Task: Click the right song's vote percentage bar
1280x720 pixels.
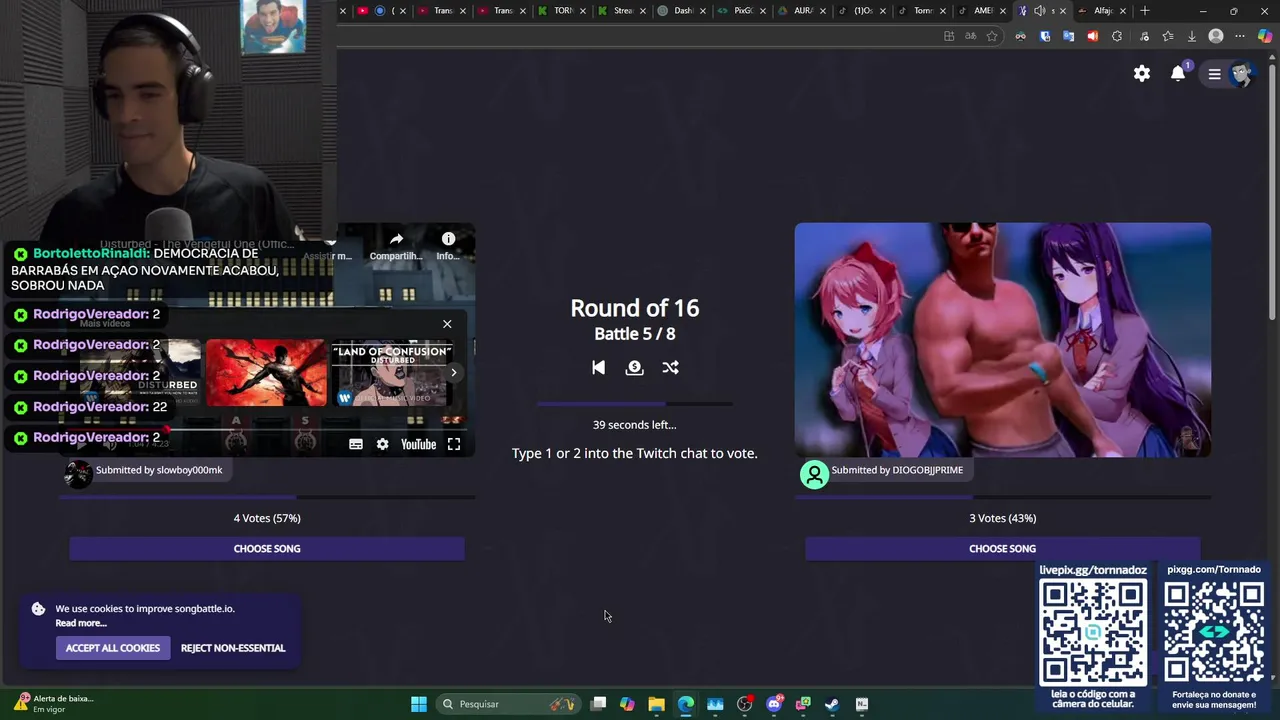Action: coord(1002,496)
